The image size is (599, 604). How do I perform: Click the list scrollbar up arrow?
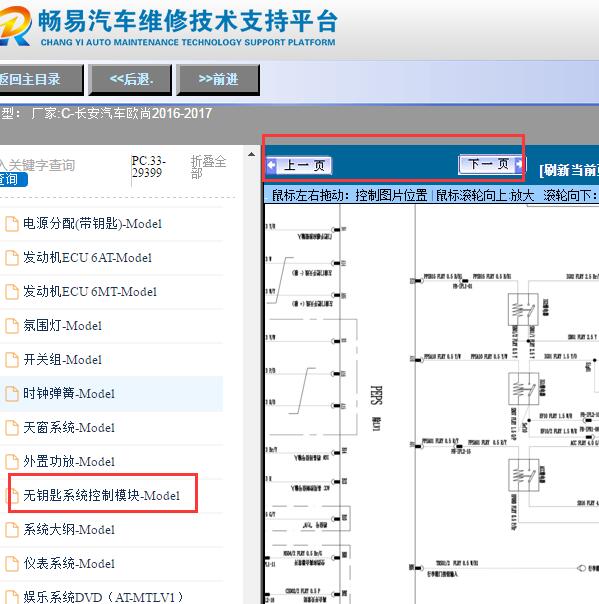(x=252, y=155)
